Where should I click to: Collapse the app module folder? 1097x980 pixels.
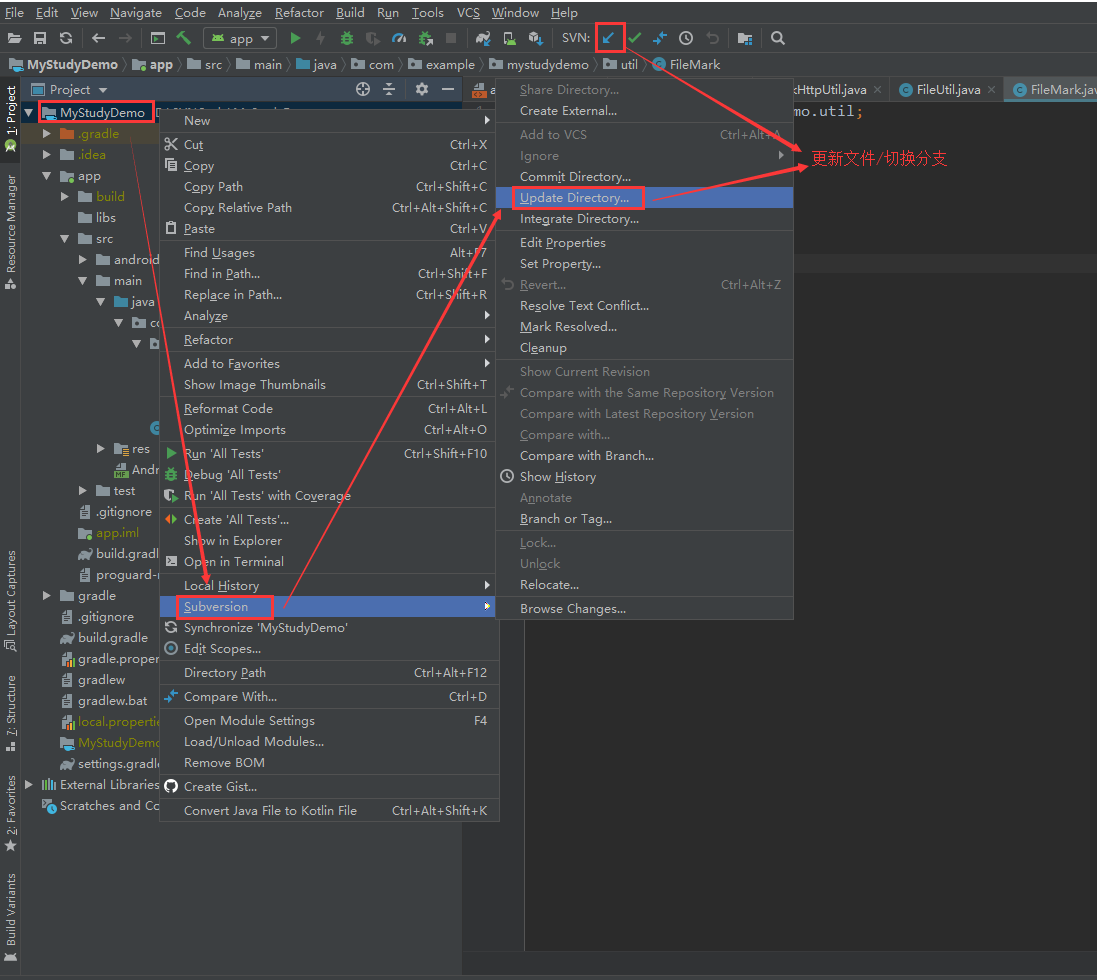tap(47, 176)
